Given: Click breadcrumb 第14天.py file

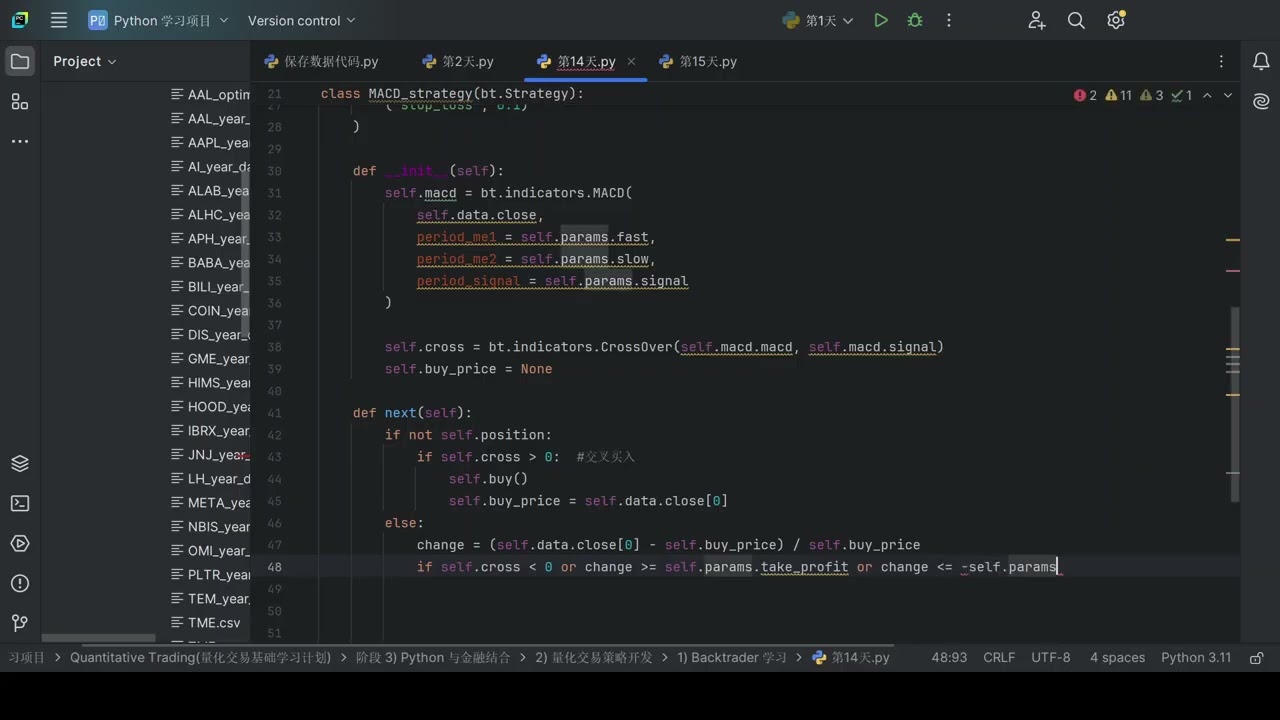Looking at the screenshot, I should coord(851,657).
